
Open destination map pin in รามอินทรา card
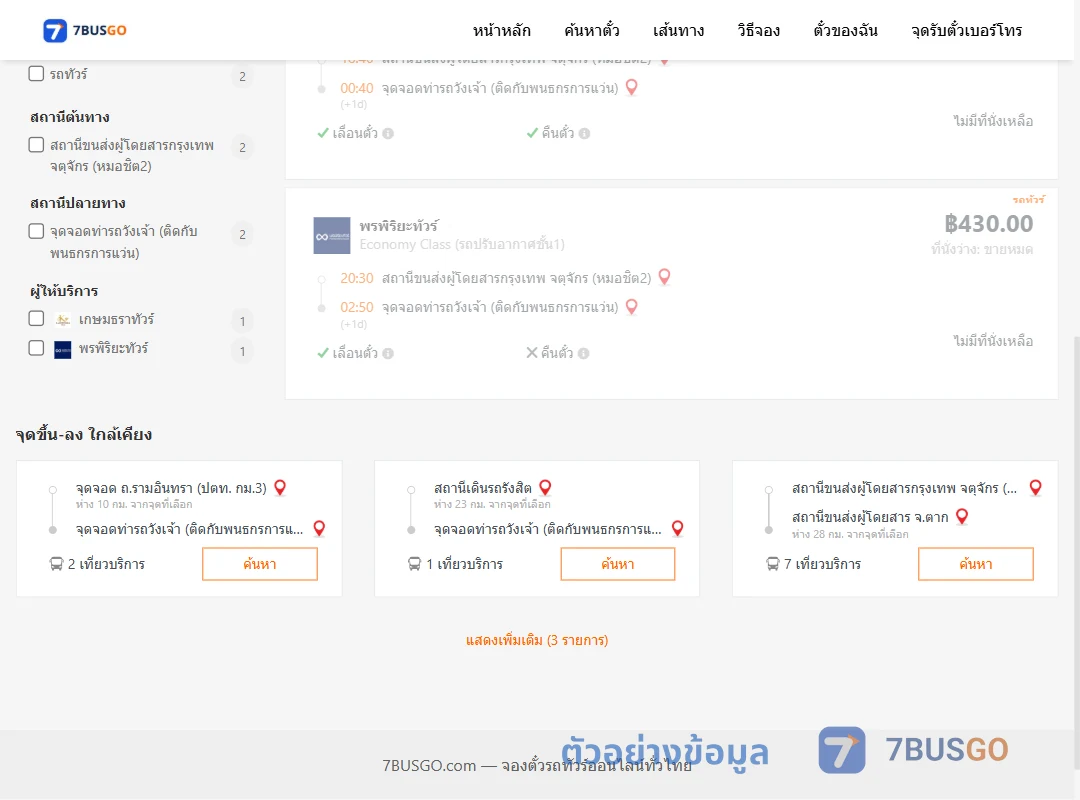[x=319, y=529]
